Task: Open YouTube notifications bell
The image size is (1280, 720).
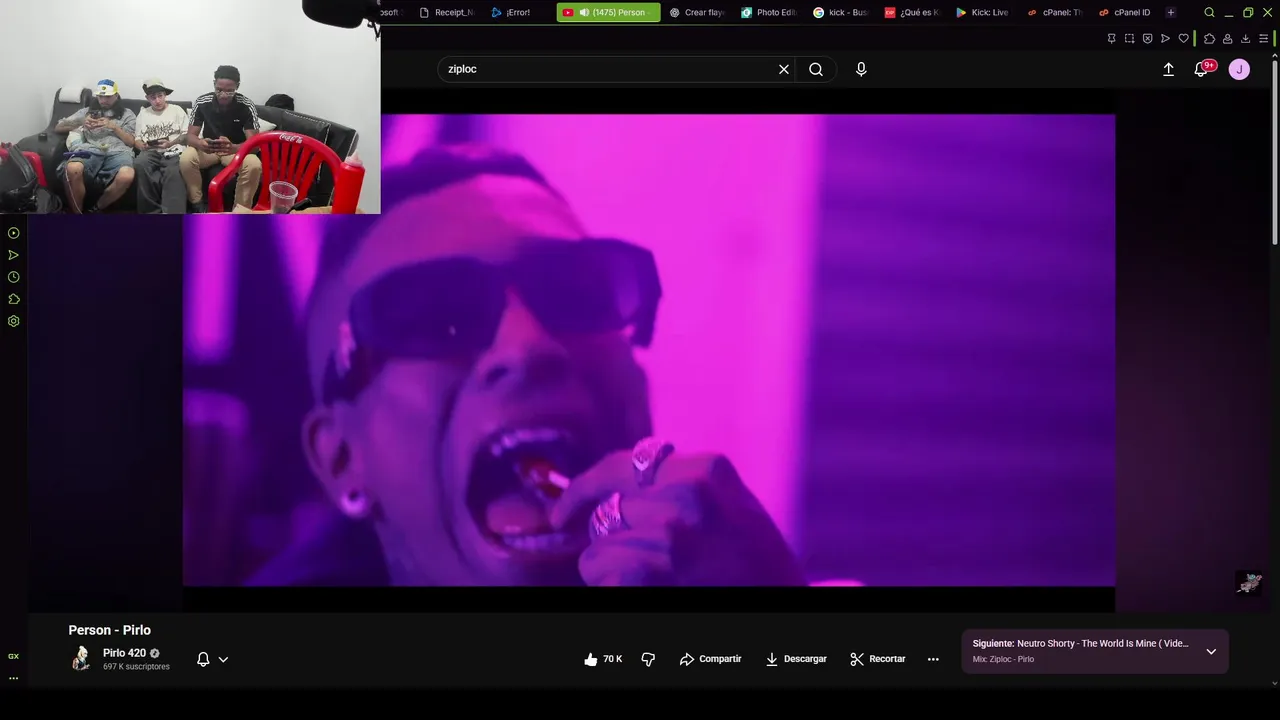Action: click(1202, 69)
